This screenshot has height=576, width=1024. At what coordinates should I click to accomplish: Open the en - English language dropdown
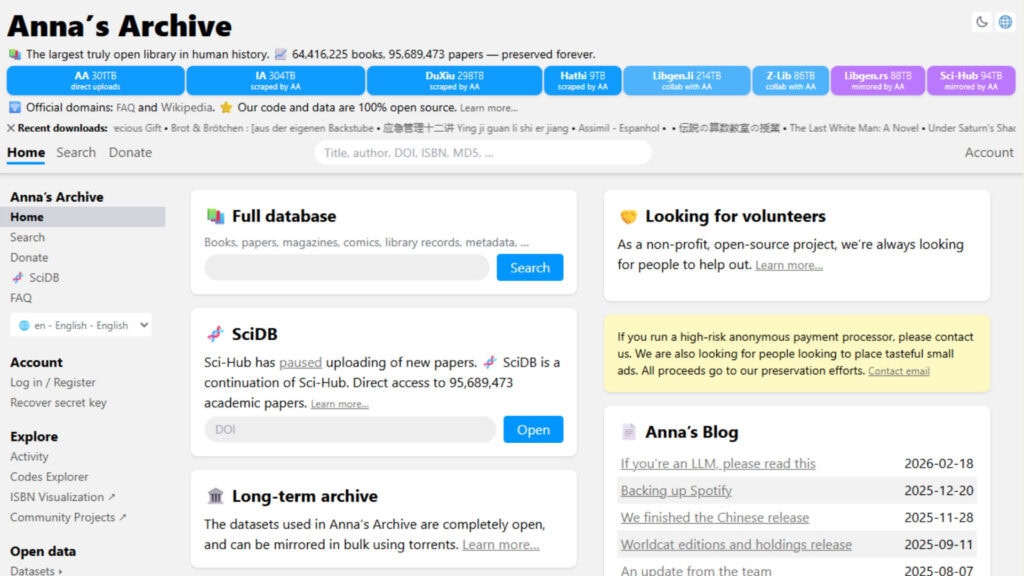pyautogui.click(x=81, y=325)
